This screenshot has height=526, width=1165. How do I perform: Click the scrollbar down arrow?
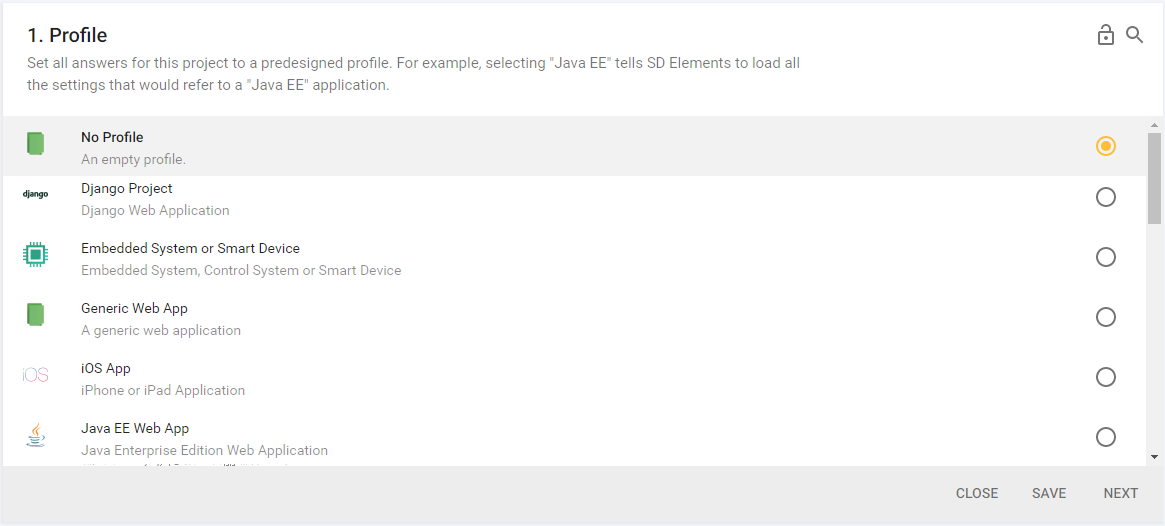1155,456
